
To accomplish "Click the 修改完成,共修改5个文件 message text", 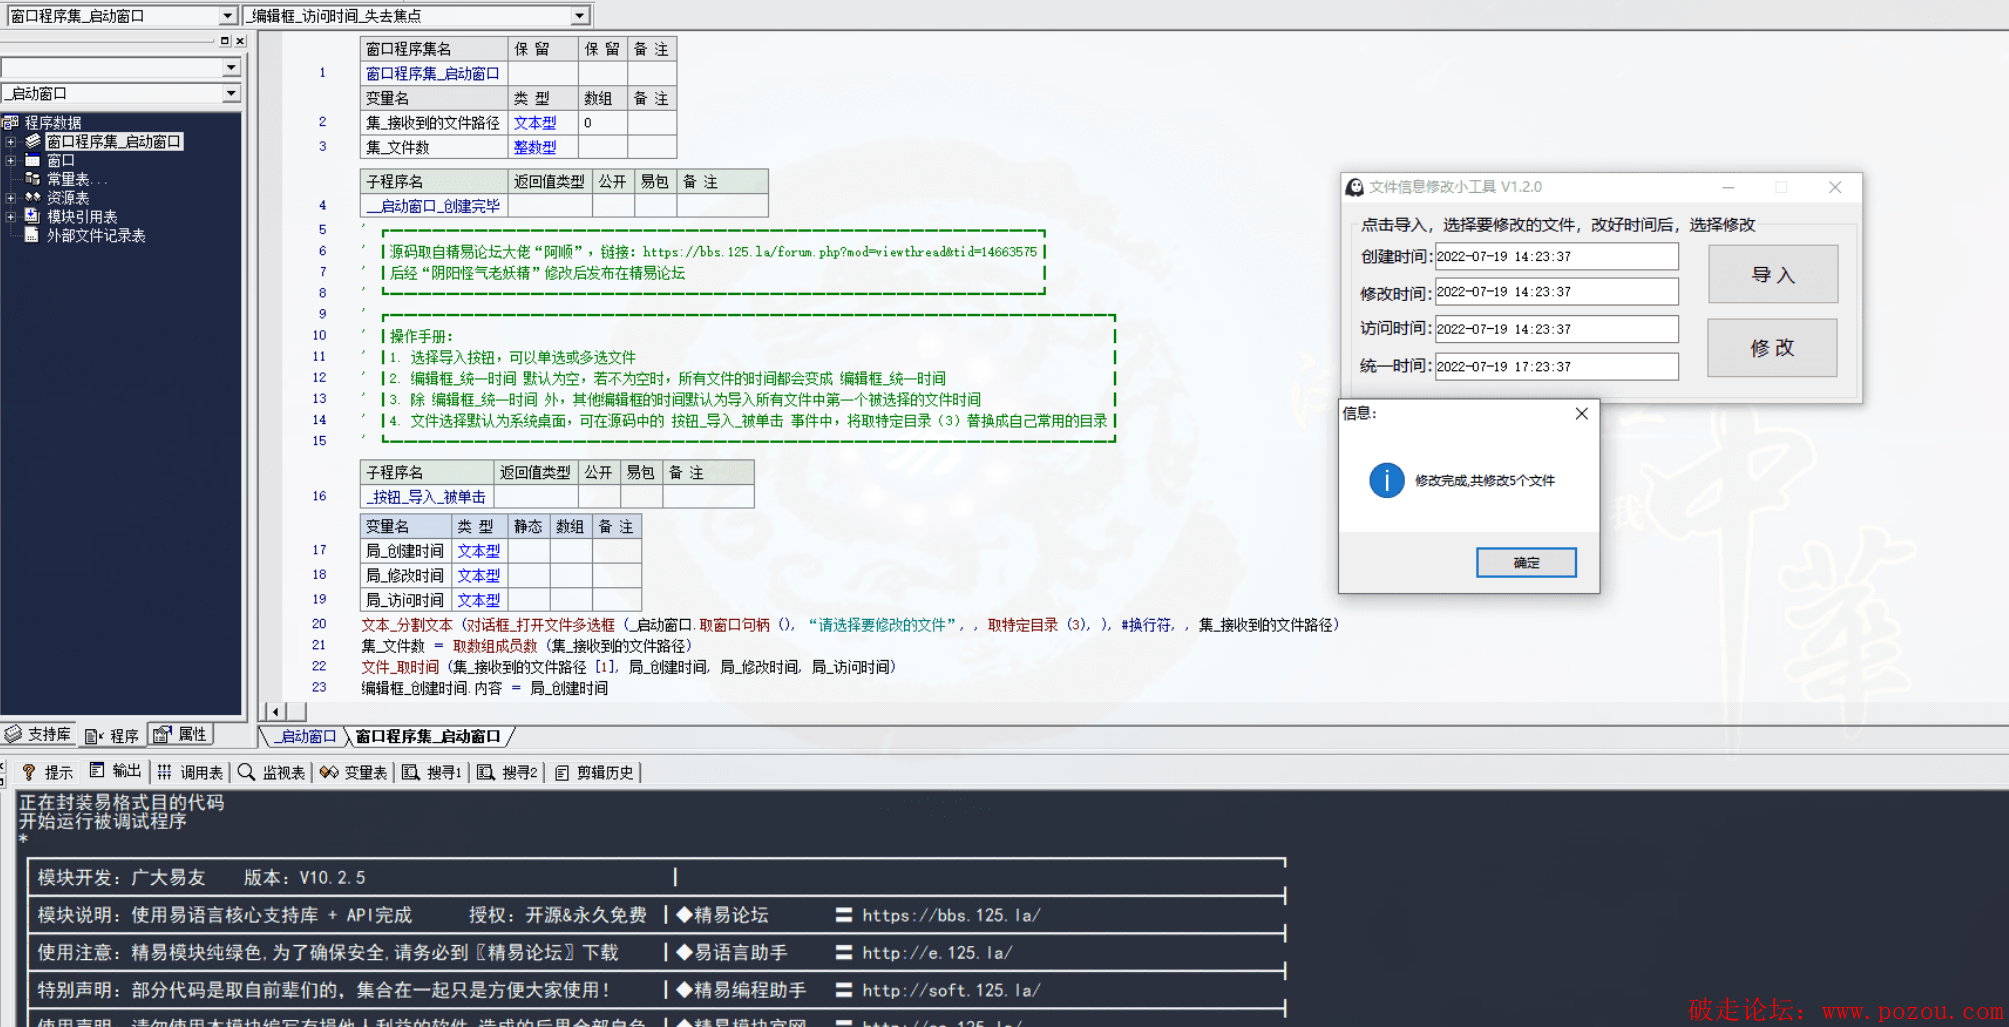I will (1485, 481).
